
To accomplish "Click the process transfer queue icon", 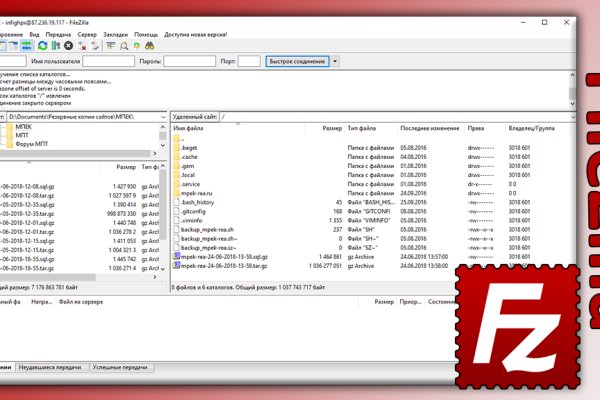I will [56, 46].
